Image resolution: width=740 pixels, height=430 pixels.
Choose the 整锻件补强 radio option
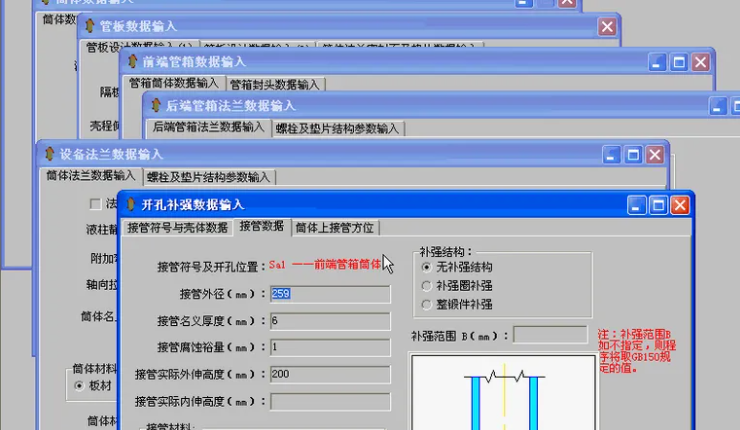coord(427,305)
